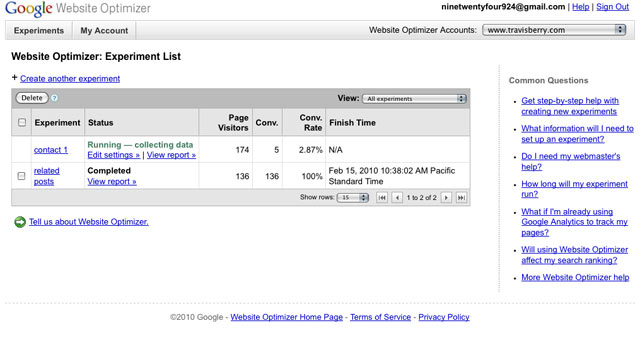The height and width of the screenshot is (364, 640).
Task: Open Privacy Policy link
Action: pos(444,317)
